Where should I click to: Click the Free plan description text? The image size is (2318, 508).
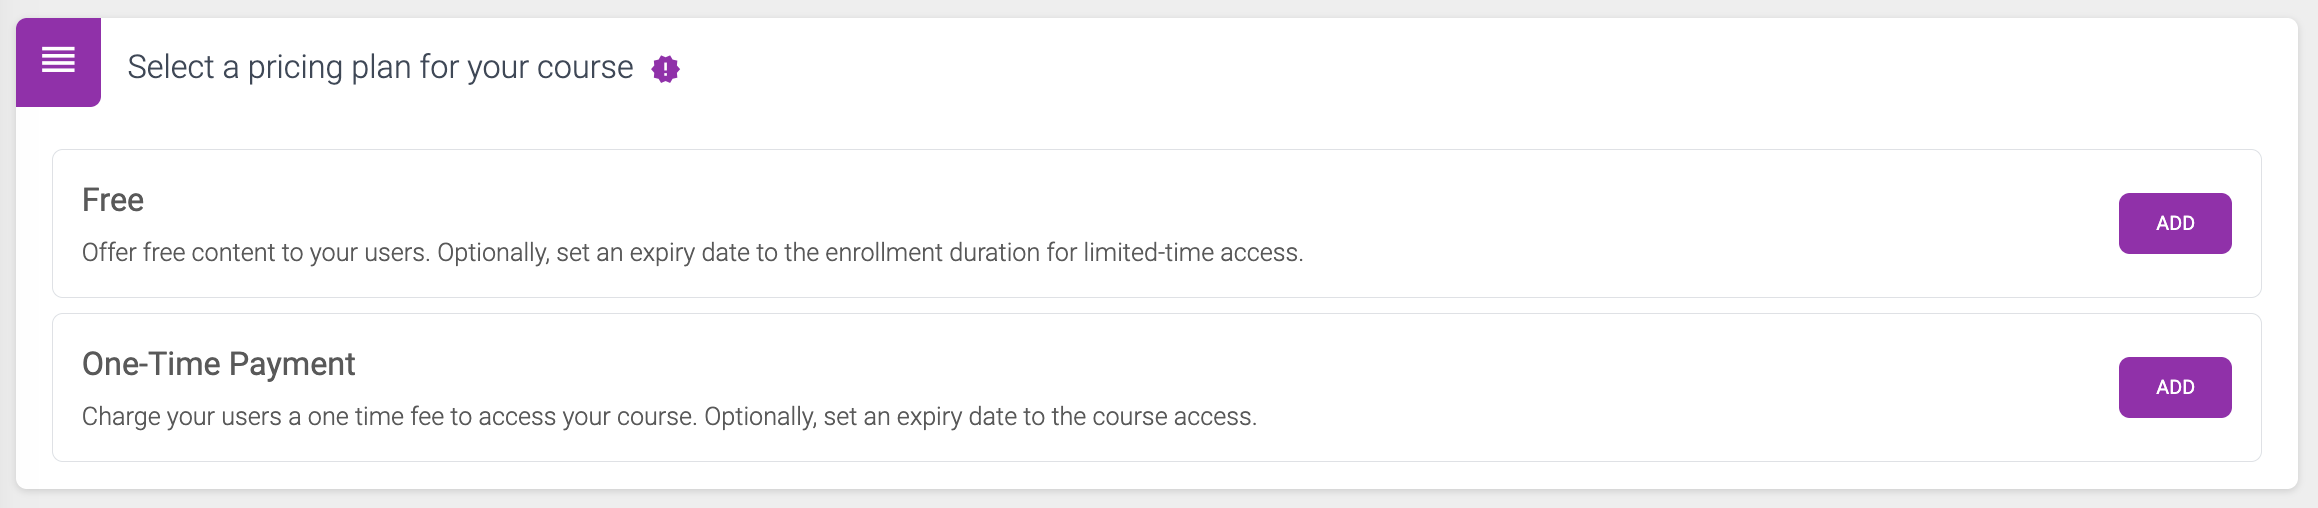pos(692,252)
